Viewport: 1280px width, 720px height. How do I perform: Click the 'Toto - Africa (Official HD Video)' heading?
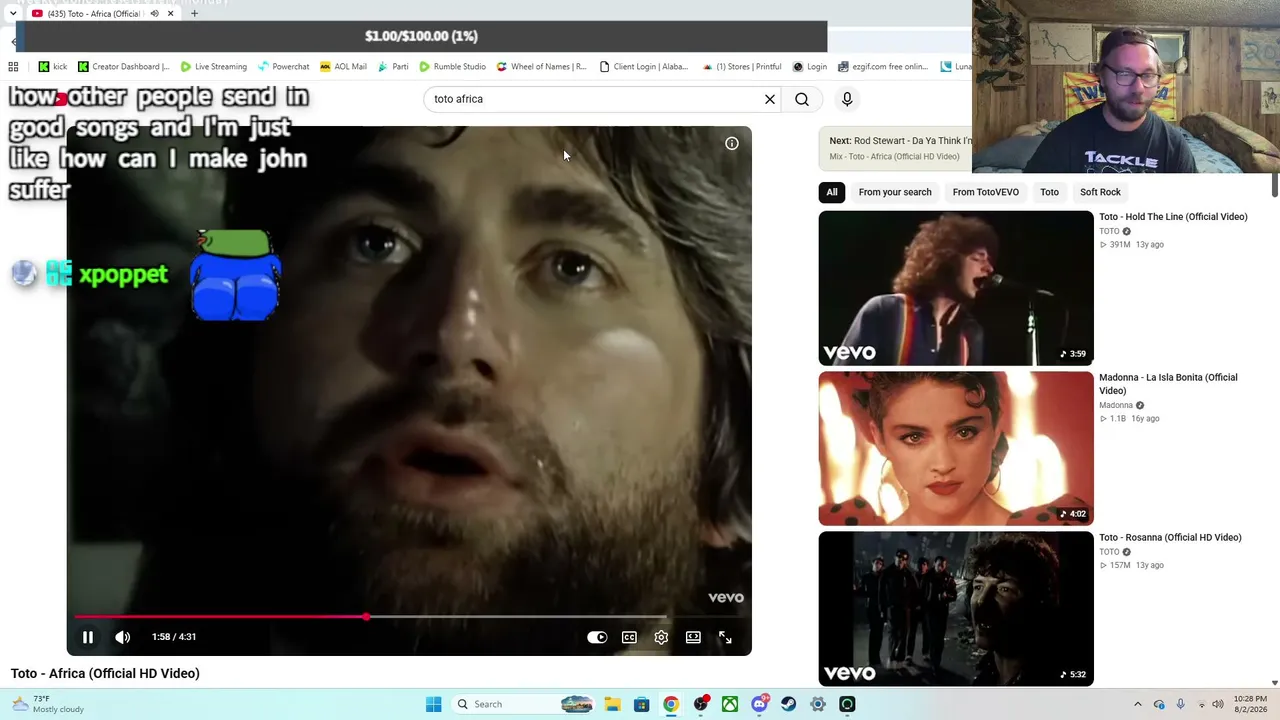[105, 674]
